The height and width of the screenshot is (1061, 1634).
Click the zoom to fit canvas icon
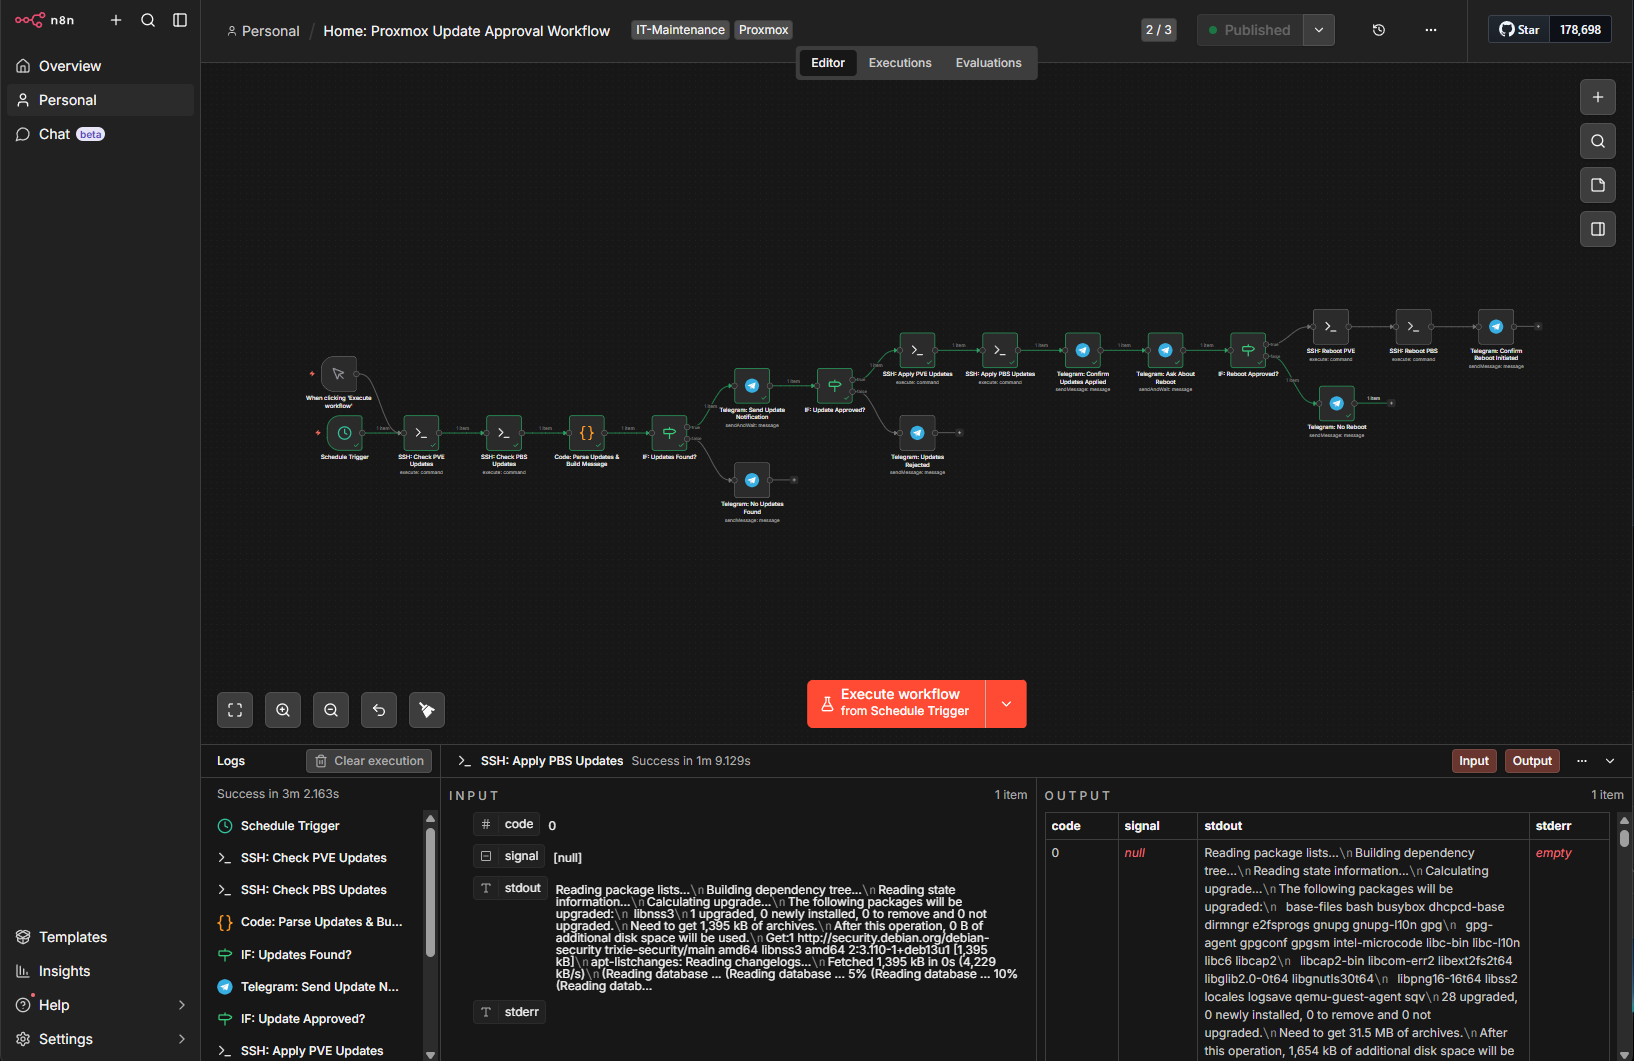click(x=235, y=710)
